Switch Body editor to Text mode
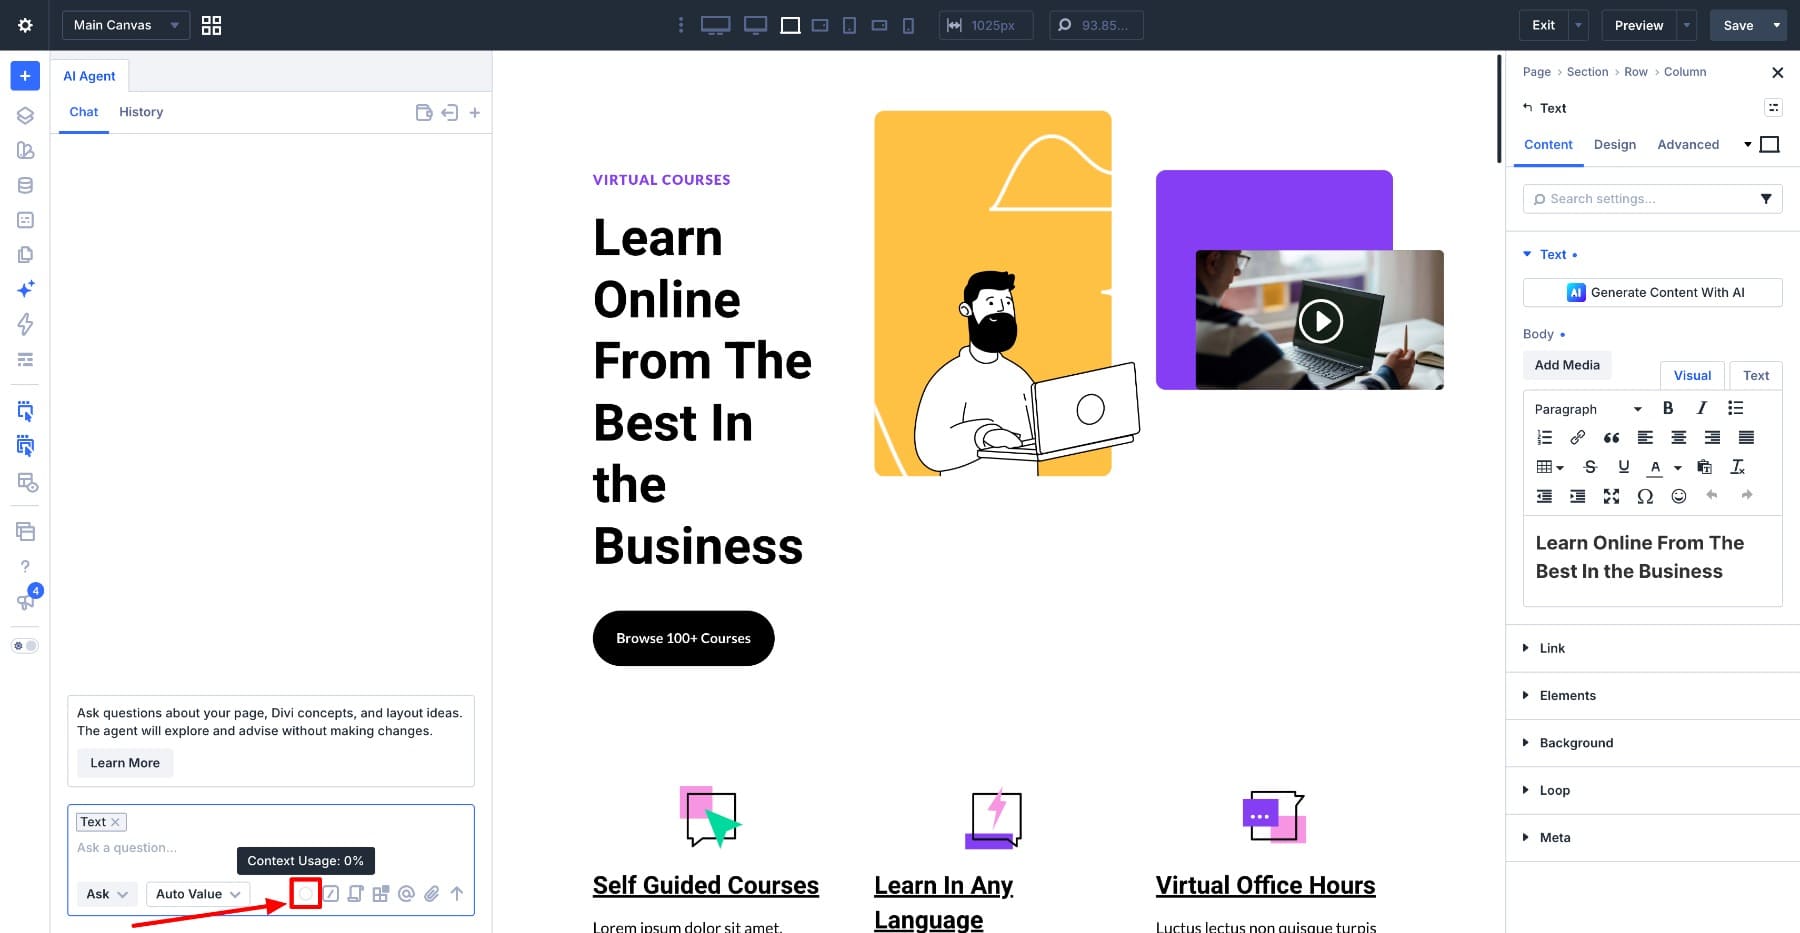Viewport: 1800px width, 933px height. click(1756, 376)
